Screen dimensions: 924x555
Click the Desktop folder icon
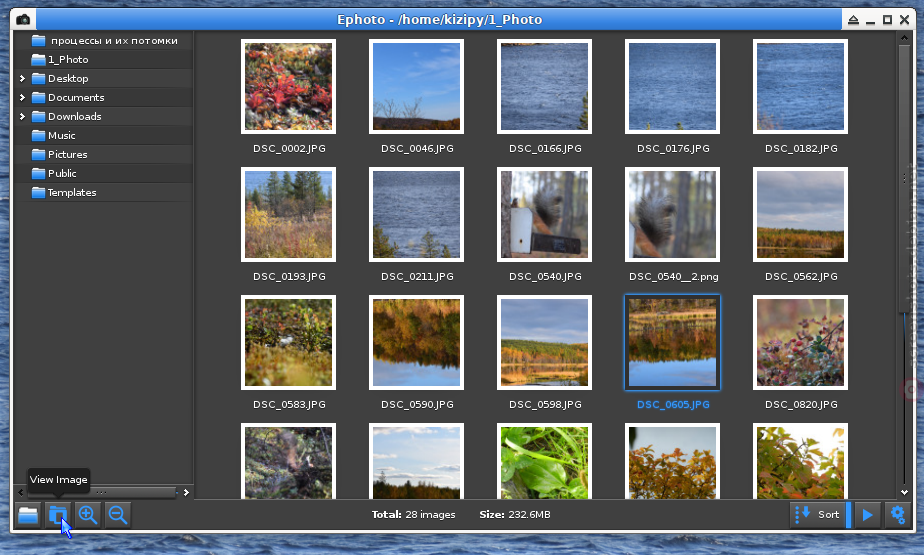click(38, 78)
